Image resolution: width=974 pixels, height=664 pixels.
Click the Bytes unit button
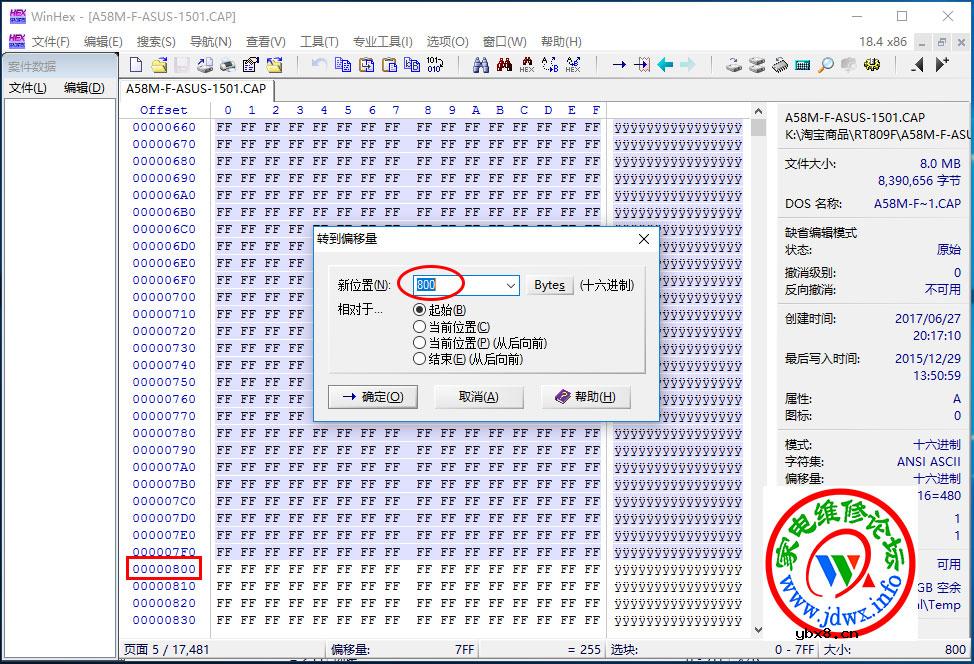pyautogui.click(x=549, y=285)
